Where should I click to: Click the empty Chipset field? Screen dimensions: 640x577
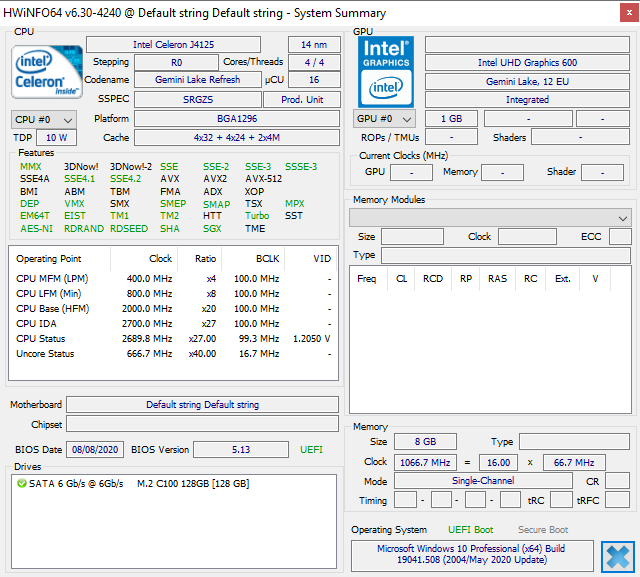click(202, 424)
